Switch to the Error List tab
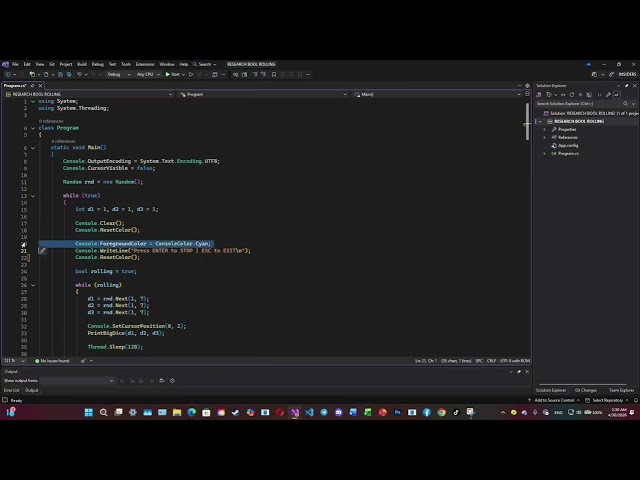The height and width of the screenshot is (480, 640). [11, 390]
